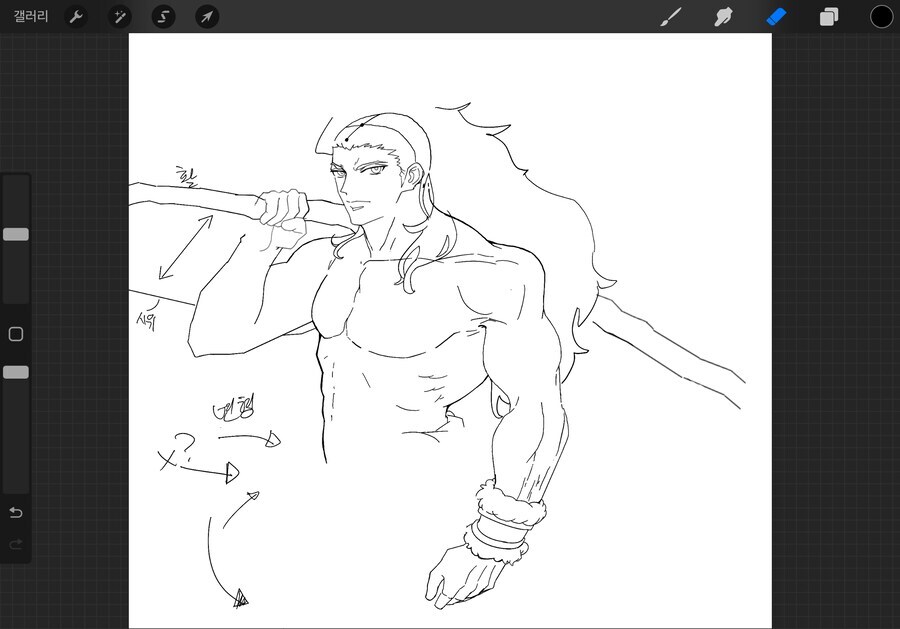Screen dimensions: 900x629
Task: Open the Actions wrench menu
Action: tap(76, 17)
